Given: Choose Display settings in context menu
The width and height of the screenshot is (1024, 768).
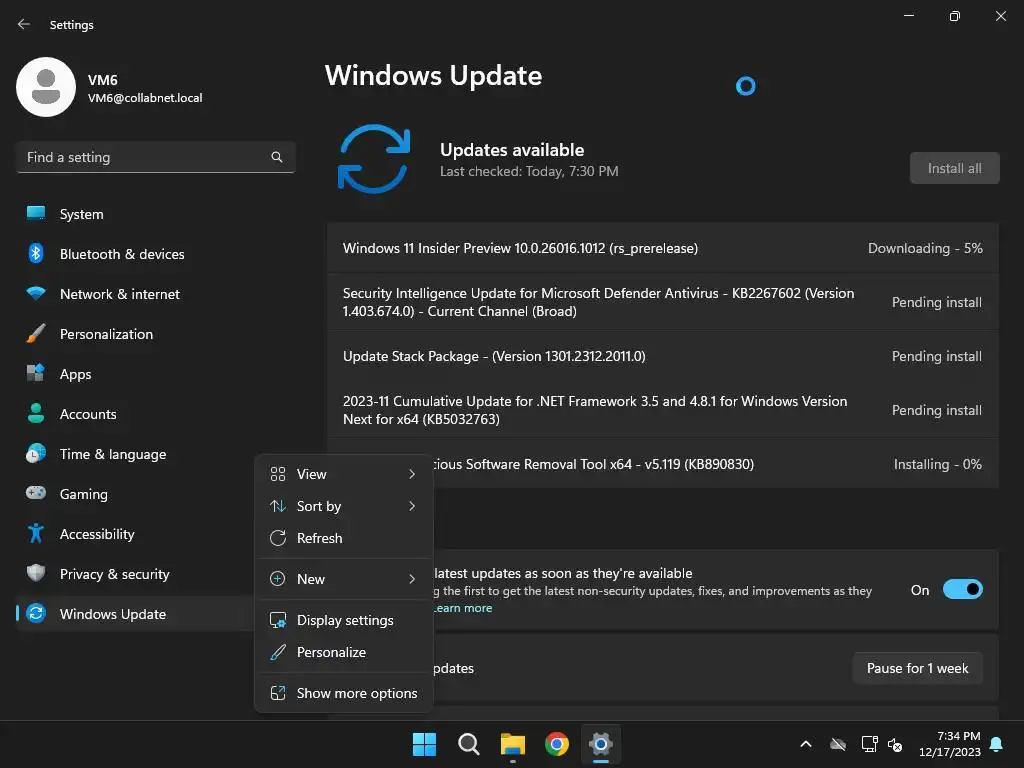Looking at the screenshot, I should tap(344, 620).
